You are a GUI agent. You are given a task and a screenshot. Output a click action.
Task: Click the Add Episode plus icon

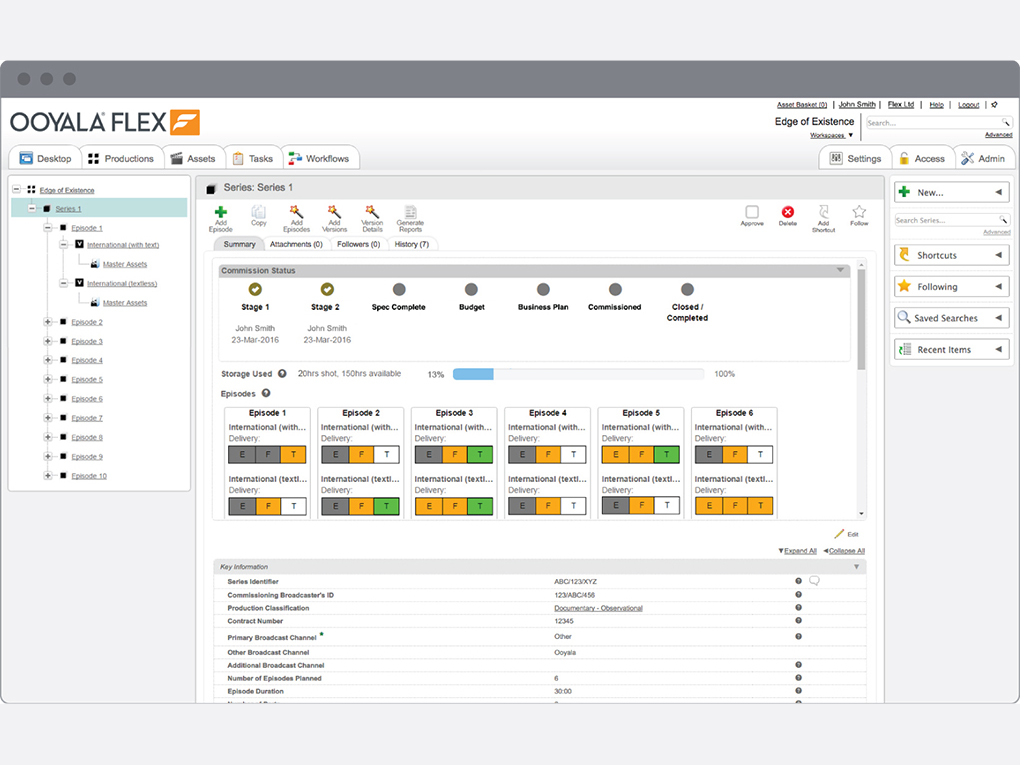tap(221, 212)
